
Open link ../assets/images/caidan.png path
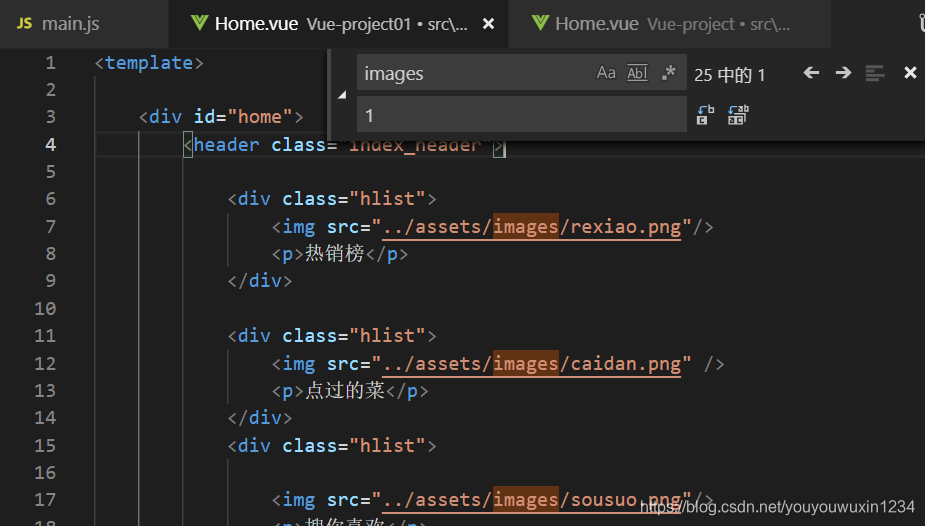(532, 364)
